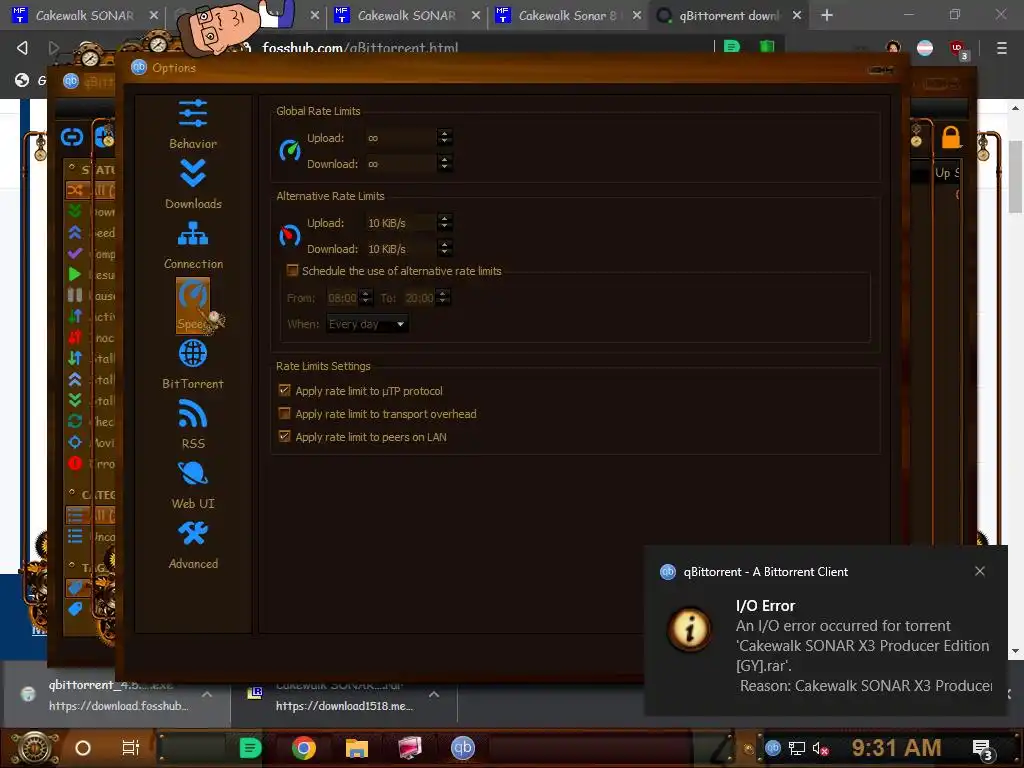Open the browser hamburger menu

(x=1002, y=48)
